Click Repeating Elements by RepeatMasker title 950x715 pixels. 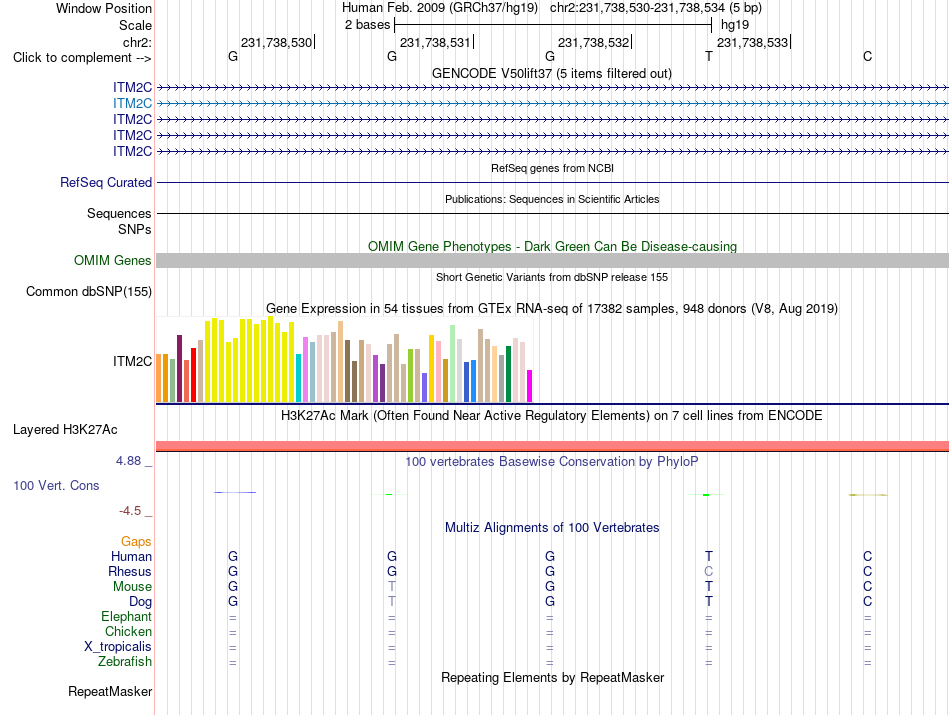[x=552, y=677]
